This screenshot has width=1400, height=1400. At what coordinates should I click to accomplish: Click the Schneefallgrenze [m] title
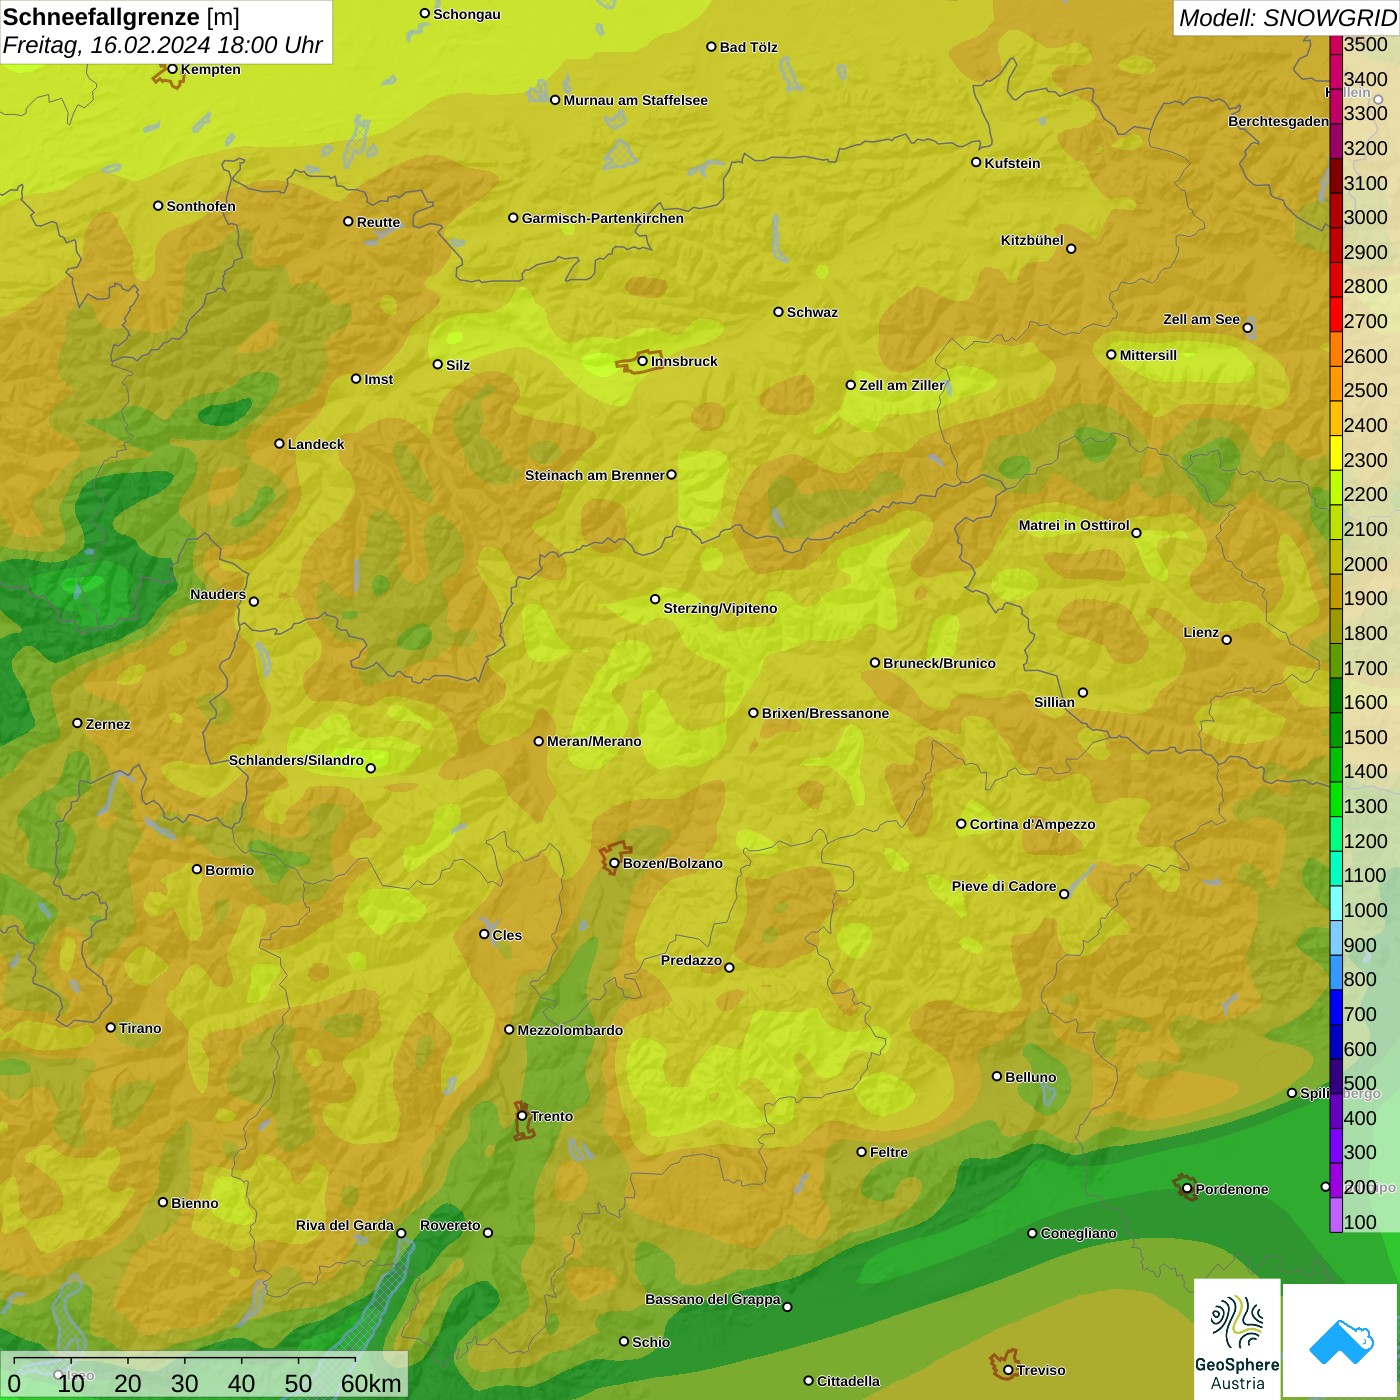[x=121, y=17]
